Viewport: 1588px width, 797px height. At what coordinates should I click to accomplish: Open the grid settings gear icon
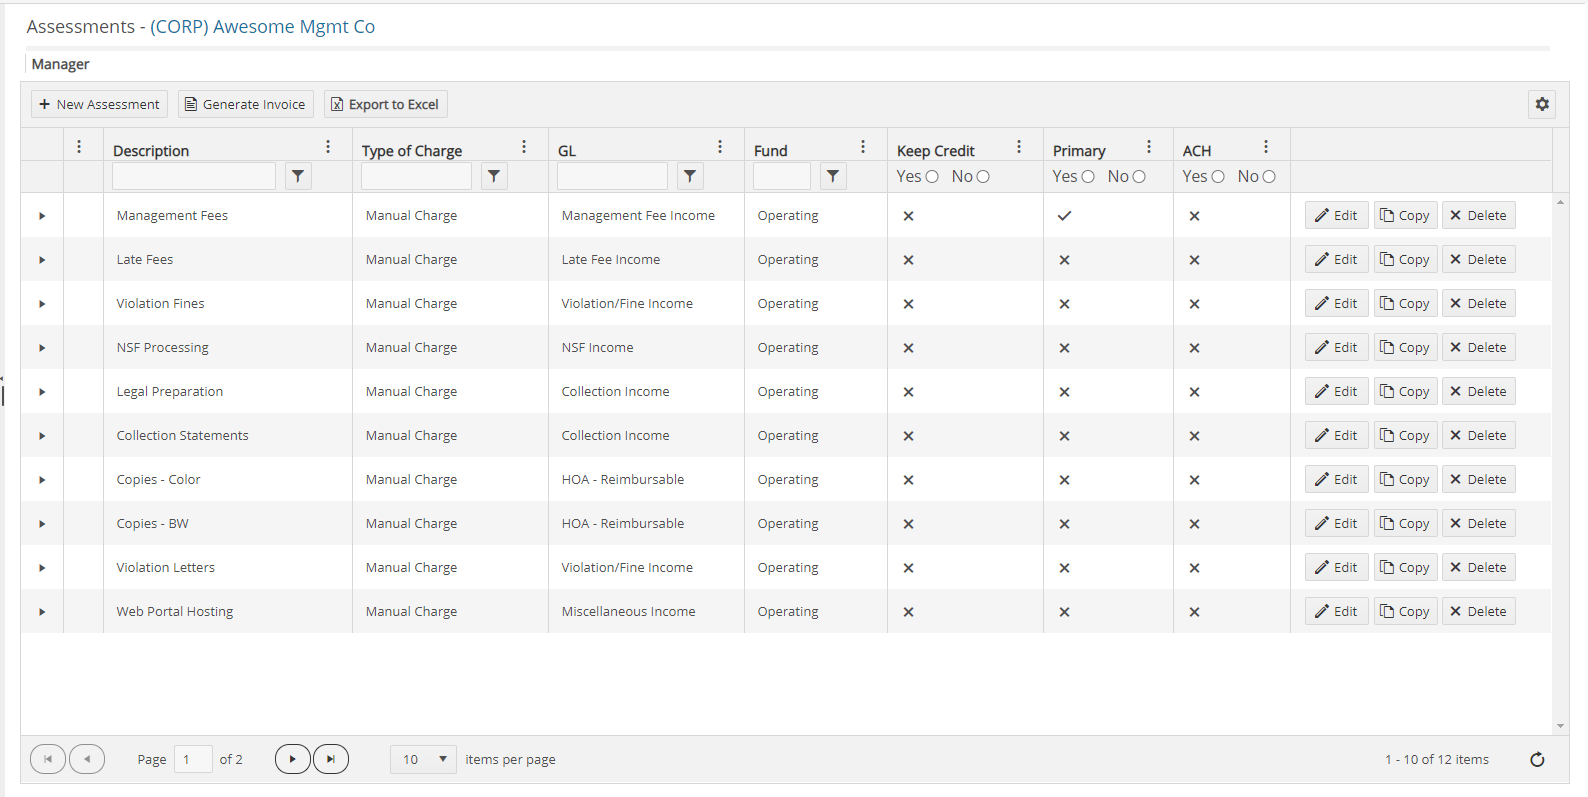click(x=1542, y=104)
